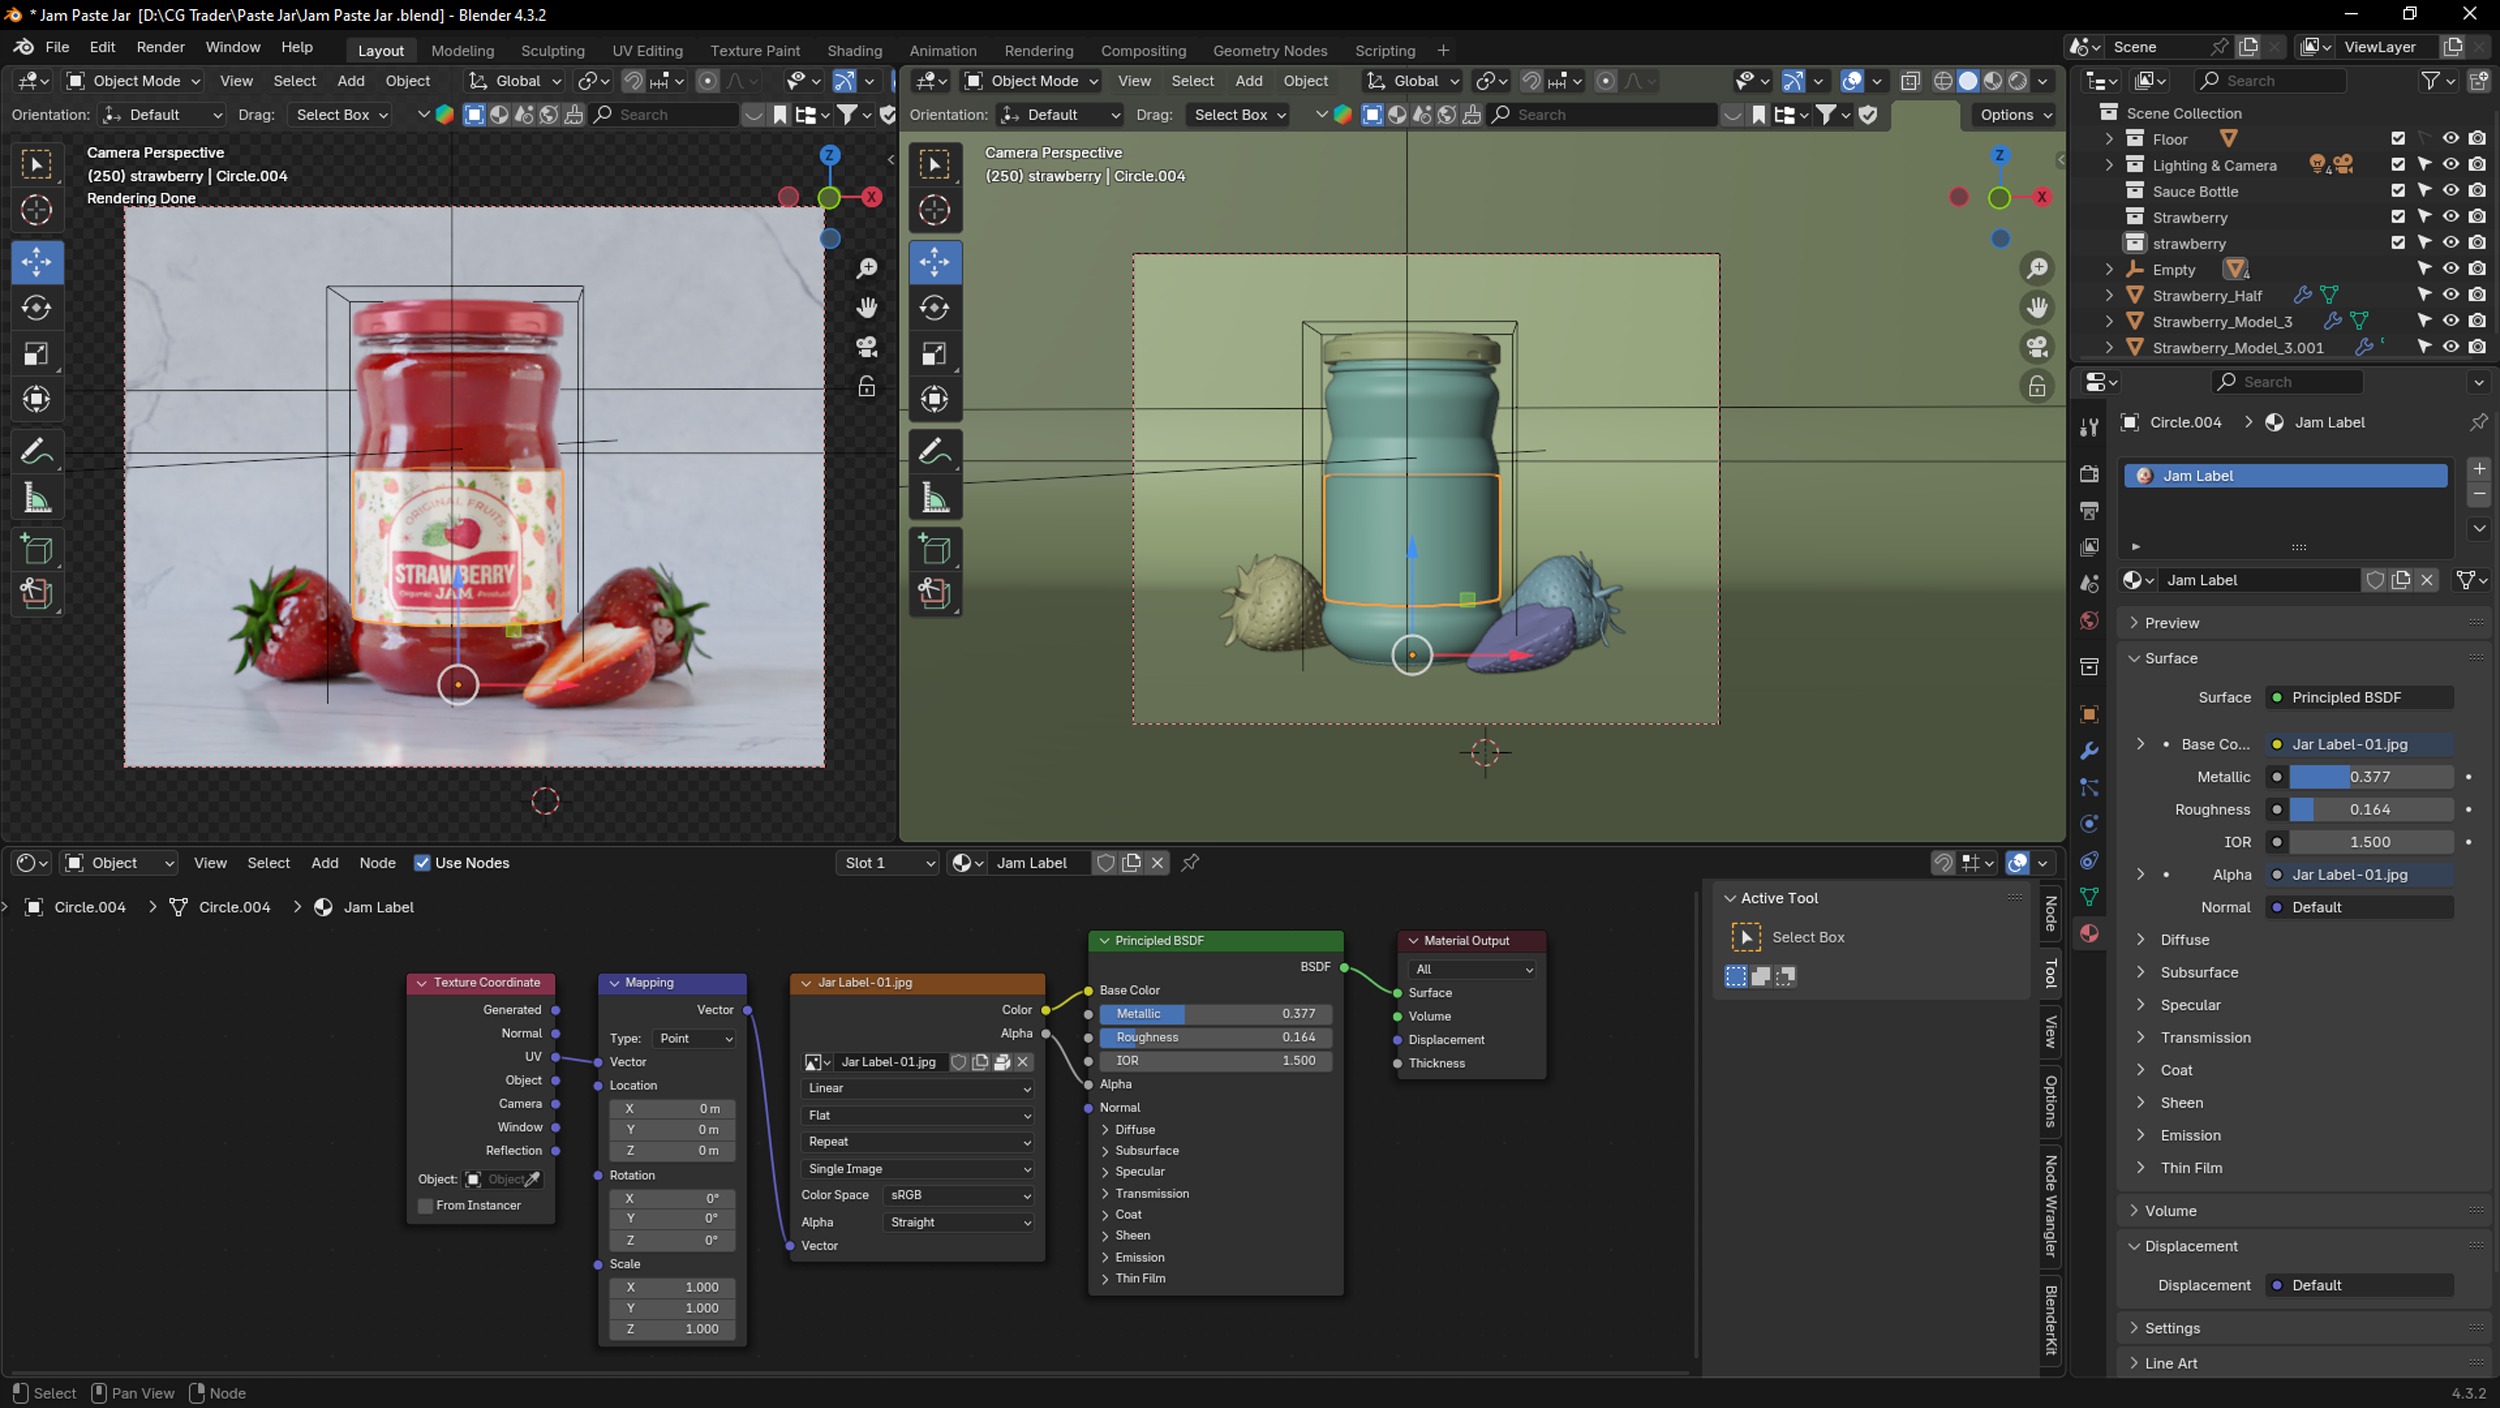Click the zoom magnifier in the right viewport
This screenshot has width=2500, height=1408.
(2037, 268)
